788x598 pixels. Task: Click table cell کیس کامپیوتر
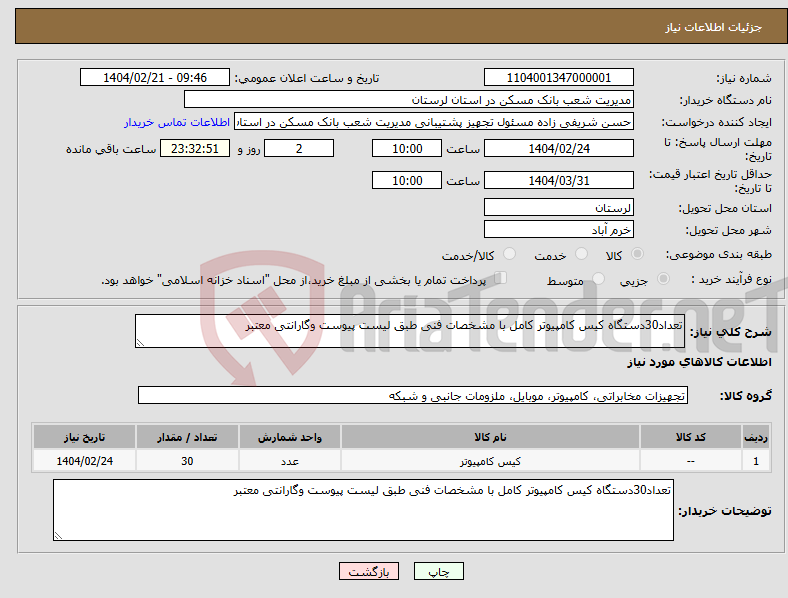point(490,461)
